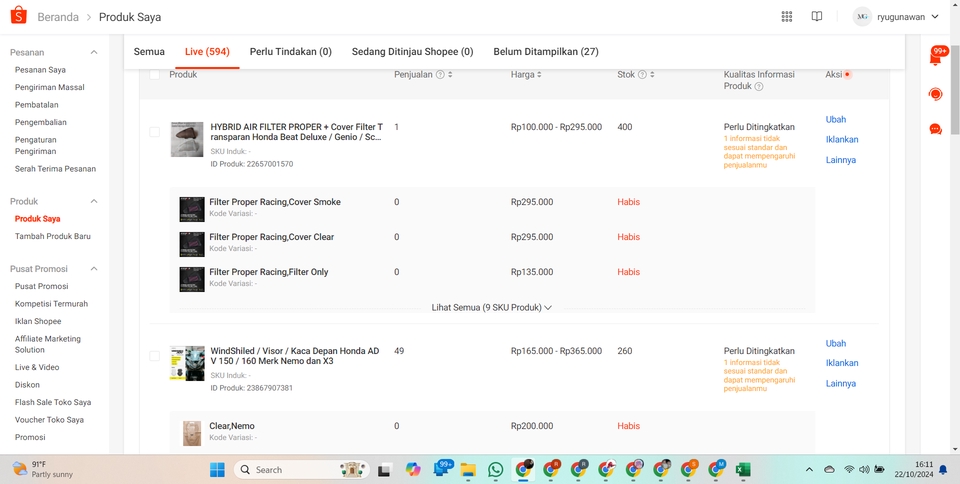The image size is (960, 484).
Task: Open Tambah Produk Baru in sidebar
Action: (x=53, y=236)
